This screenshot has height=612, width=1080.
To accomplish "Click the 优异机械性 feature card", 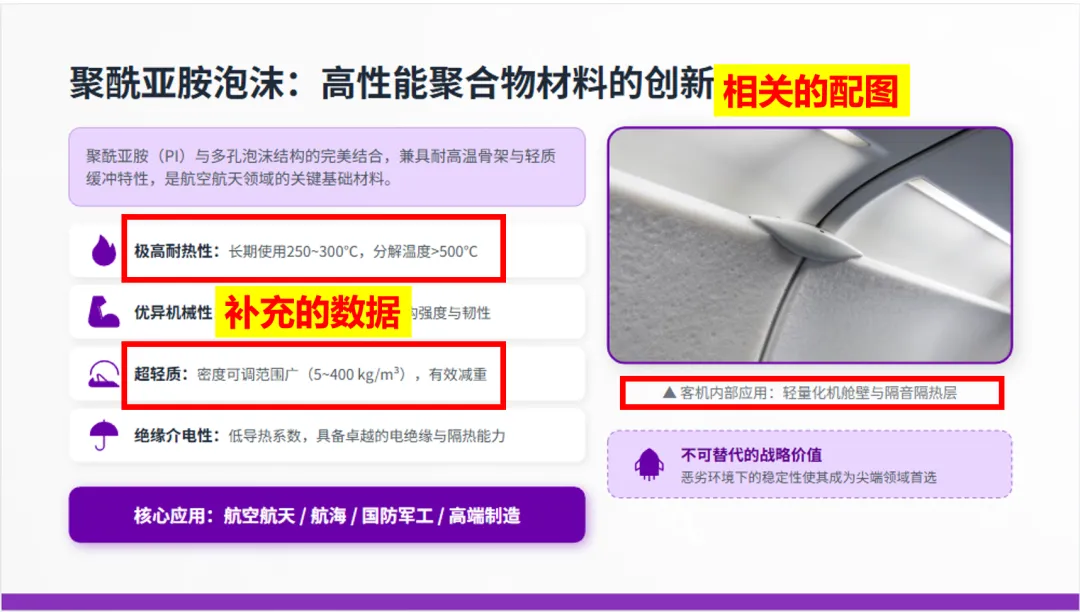I will click(x=327, y=313).
